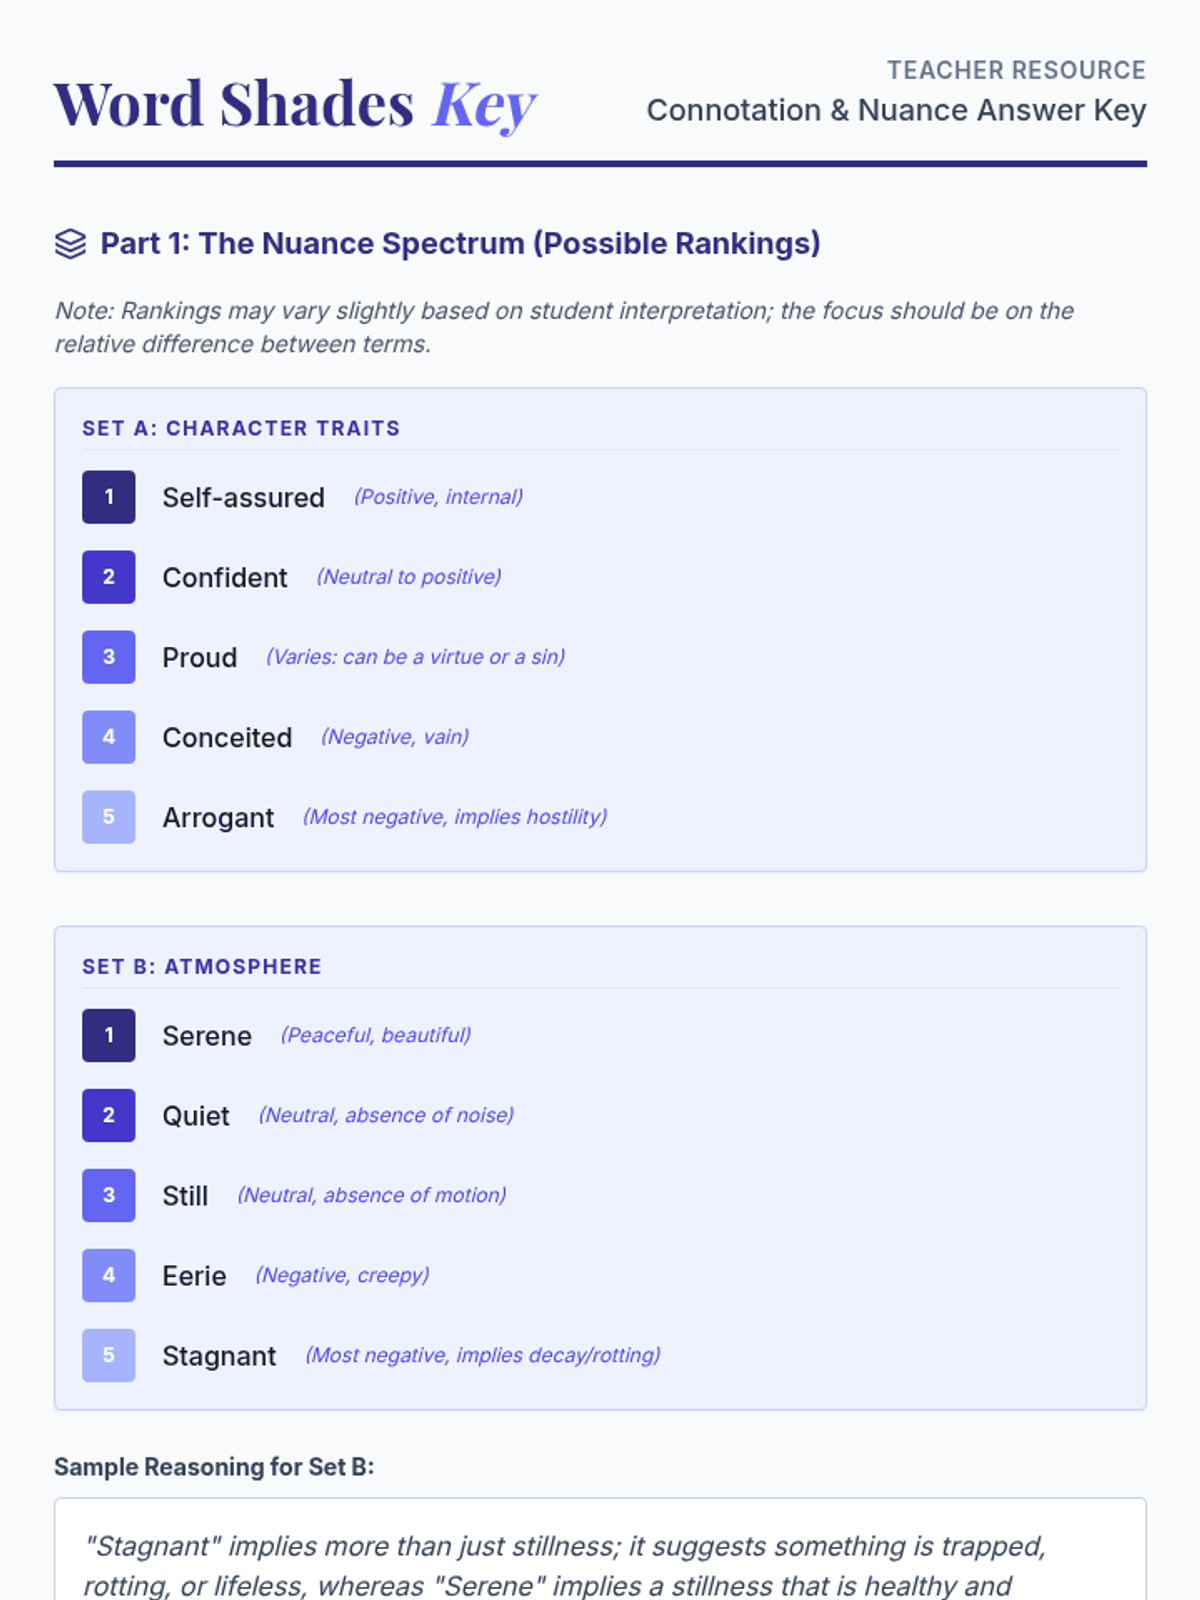
Task: Click number 1 badge next to Self-assured
Action: (109, 497)
